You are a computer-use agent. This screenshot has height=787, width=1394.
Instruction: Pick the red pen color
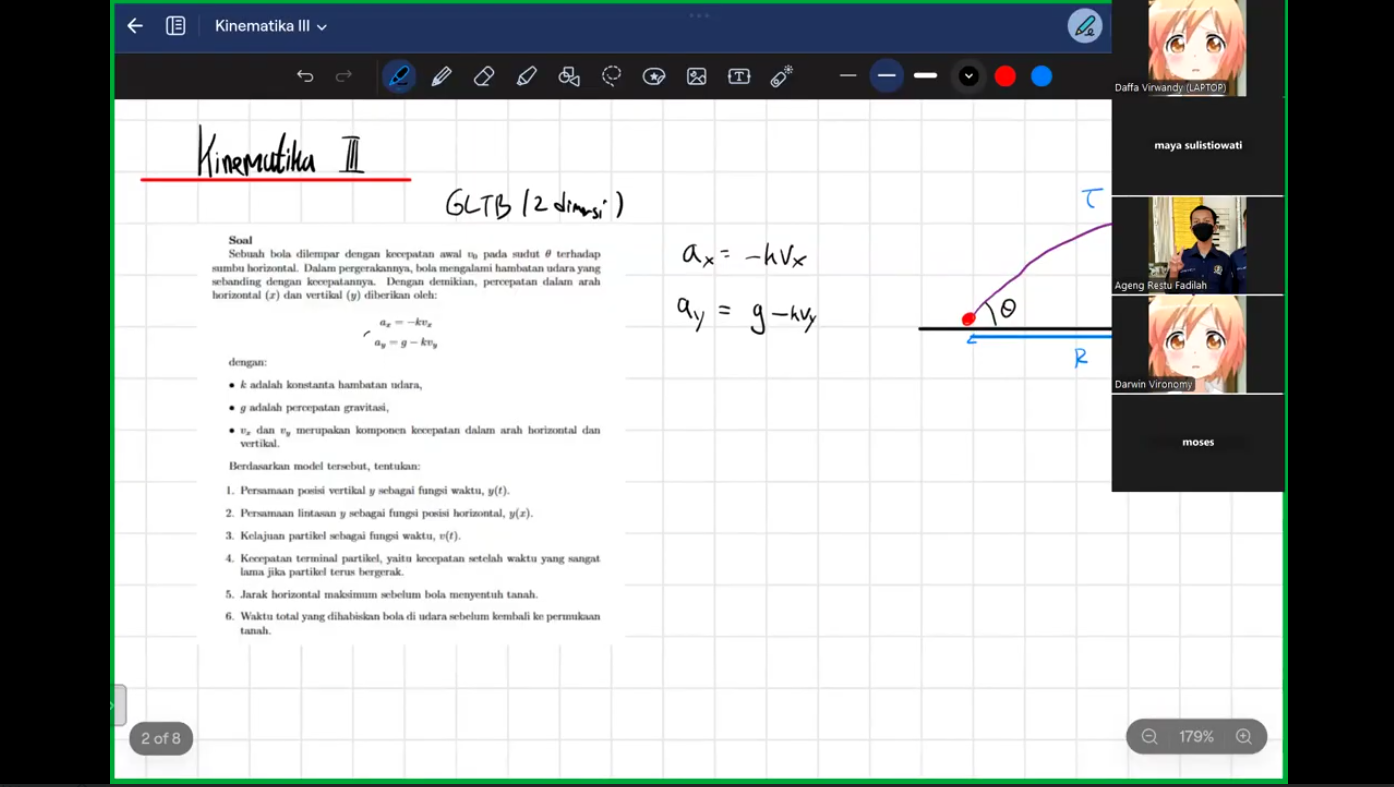click(1005, 76)
